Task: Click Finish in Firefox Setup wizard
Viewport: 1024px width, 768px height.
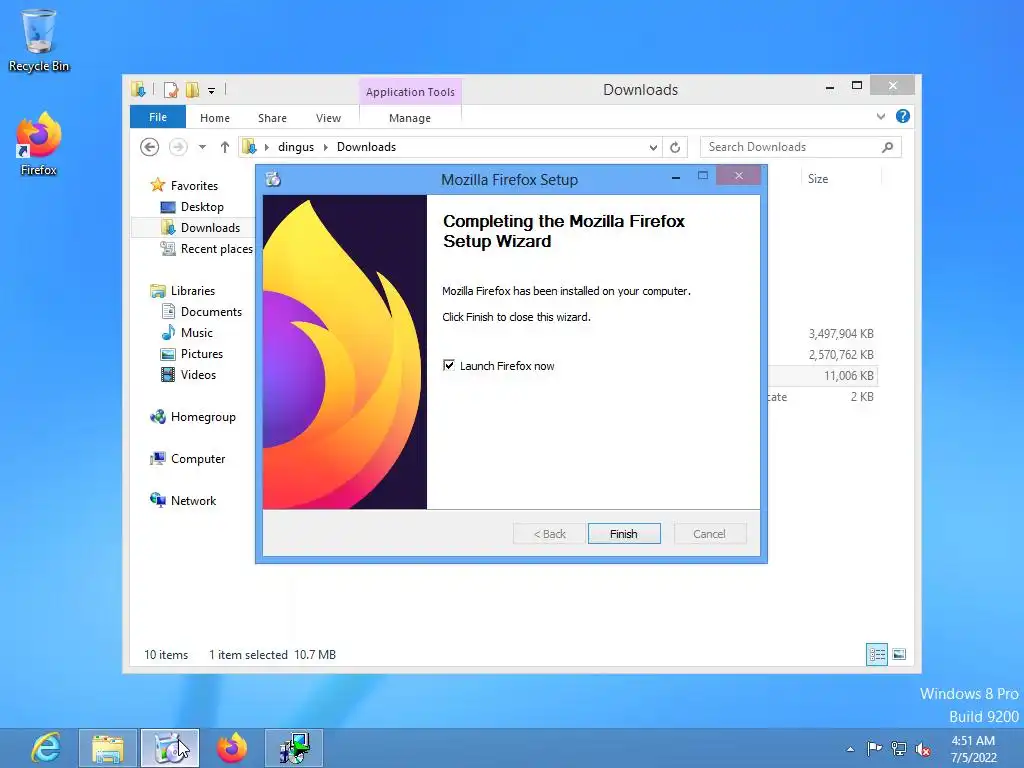Action: [624, 534]
